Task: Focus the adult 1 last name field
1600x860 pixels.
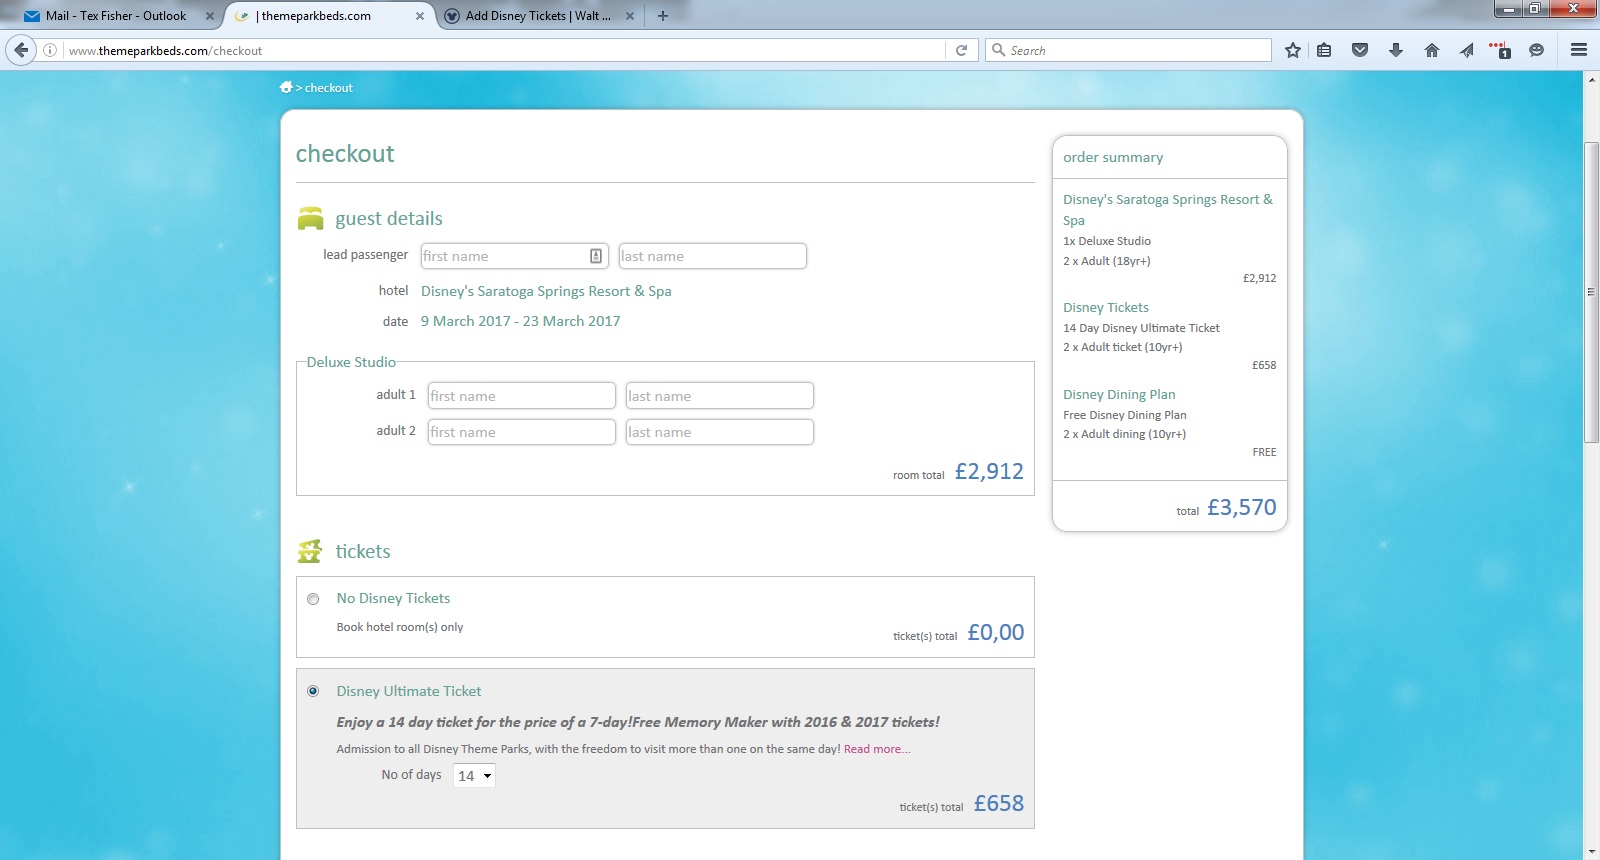Action: click(x=719, y=396)
